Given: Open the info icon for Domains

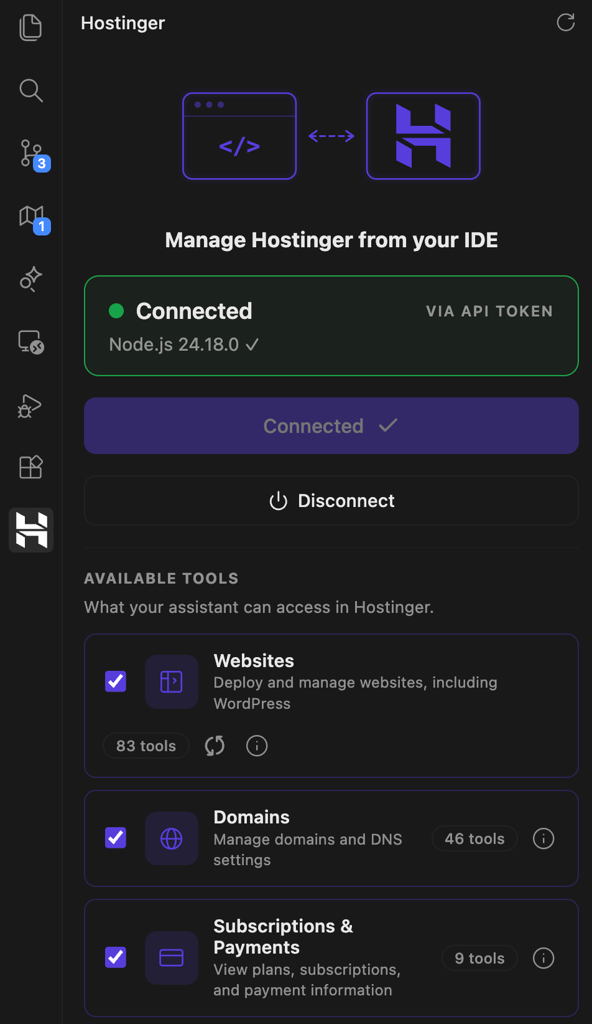Looking at the screenshot, I should click(543, 839).
